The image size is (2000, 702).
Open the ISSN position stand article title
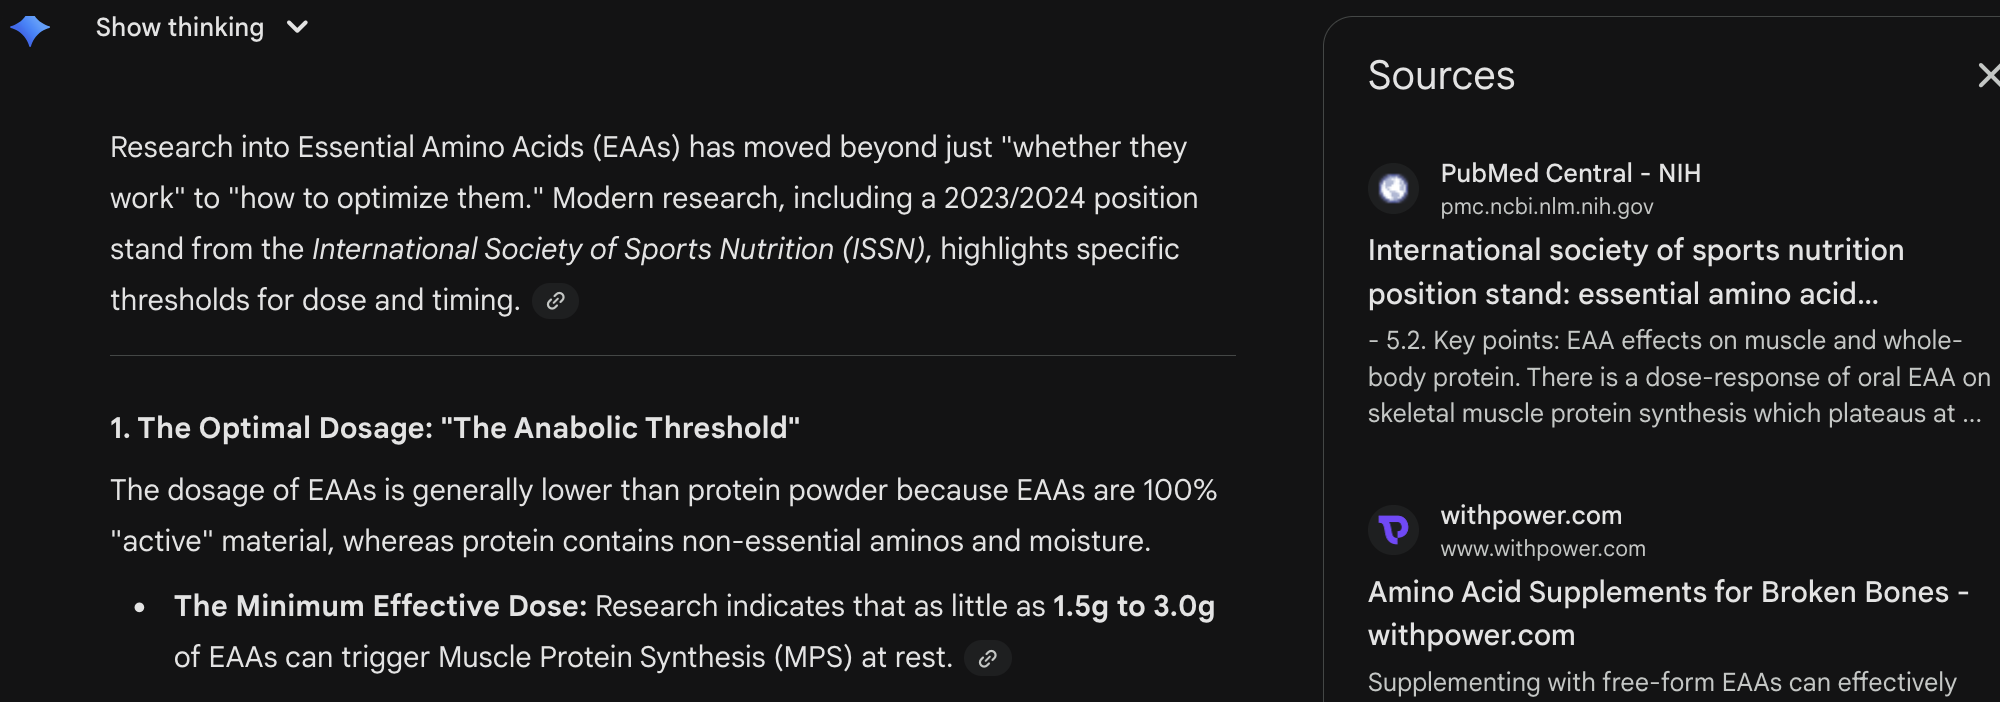click(x=1635, y=272)
